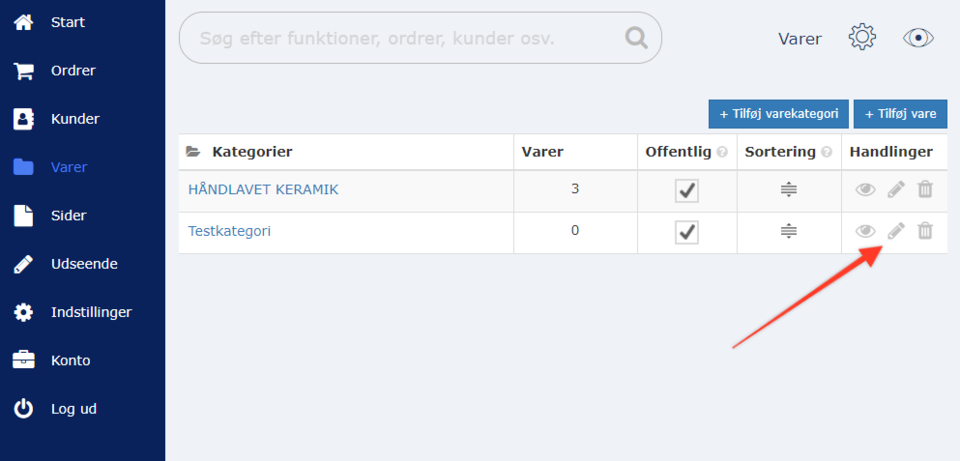The image size is (960, 461).
Task: Click the eye preview icon in header
Action: tap(918, 38)
